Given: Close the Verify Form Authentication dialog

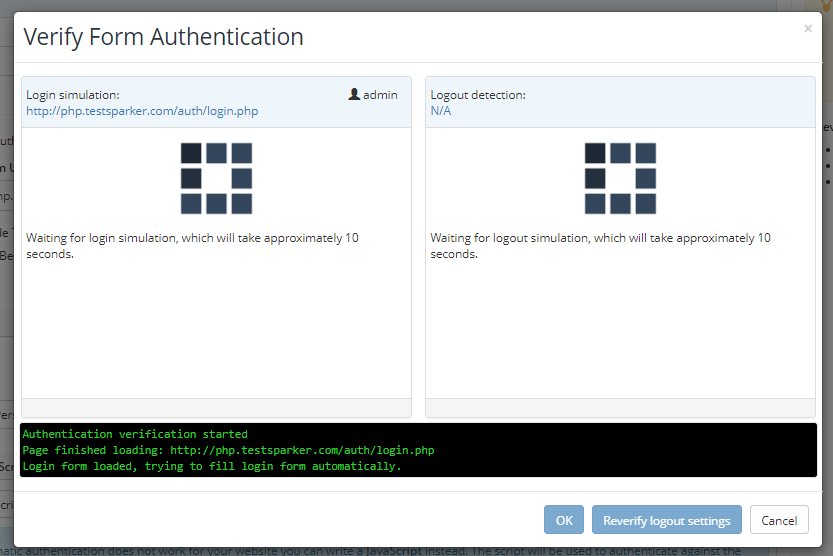Looking at the screenshot, I should tap(808, 29).
